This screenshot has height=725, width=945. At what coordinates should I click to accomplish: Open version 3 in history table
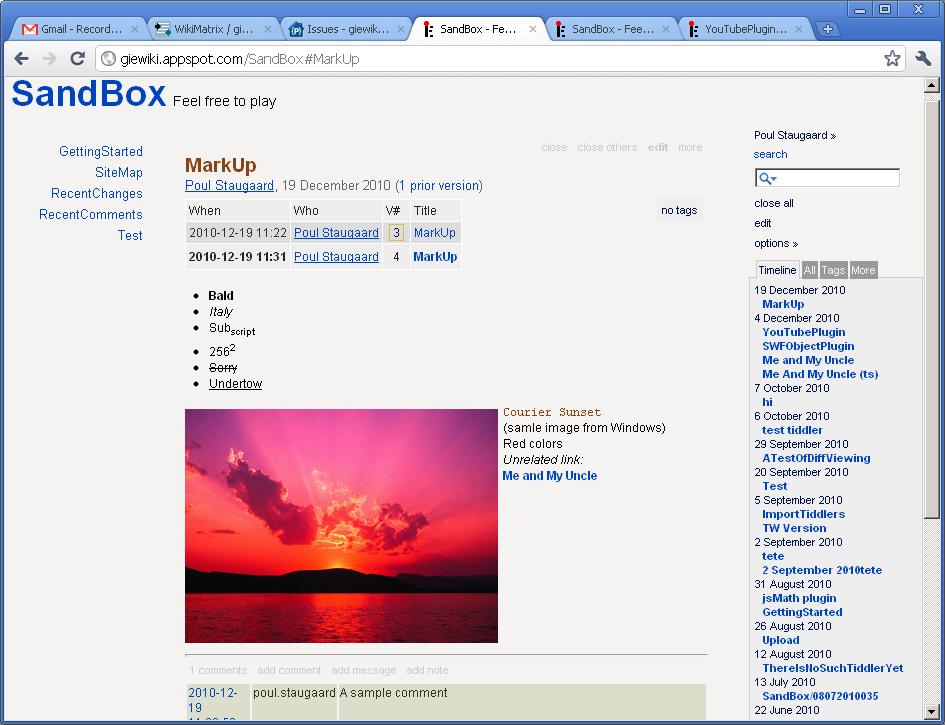(x=396, y=233)
